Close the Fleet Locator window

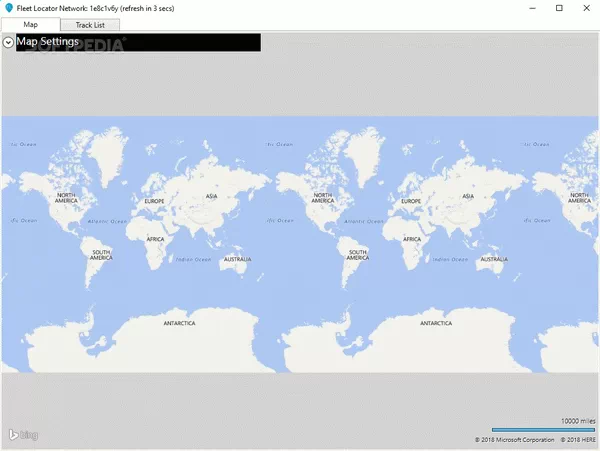tap(586, 8)
